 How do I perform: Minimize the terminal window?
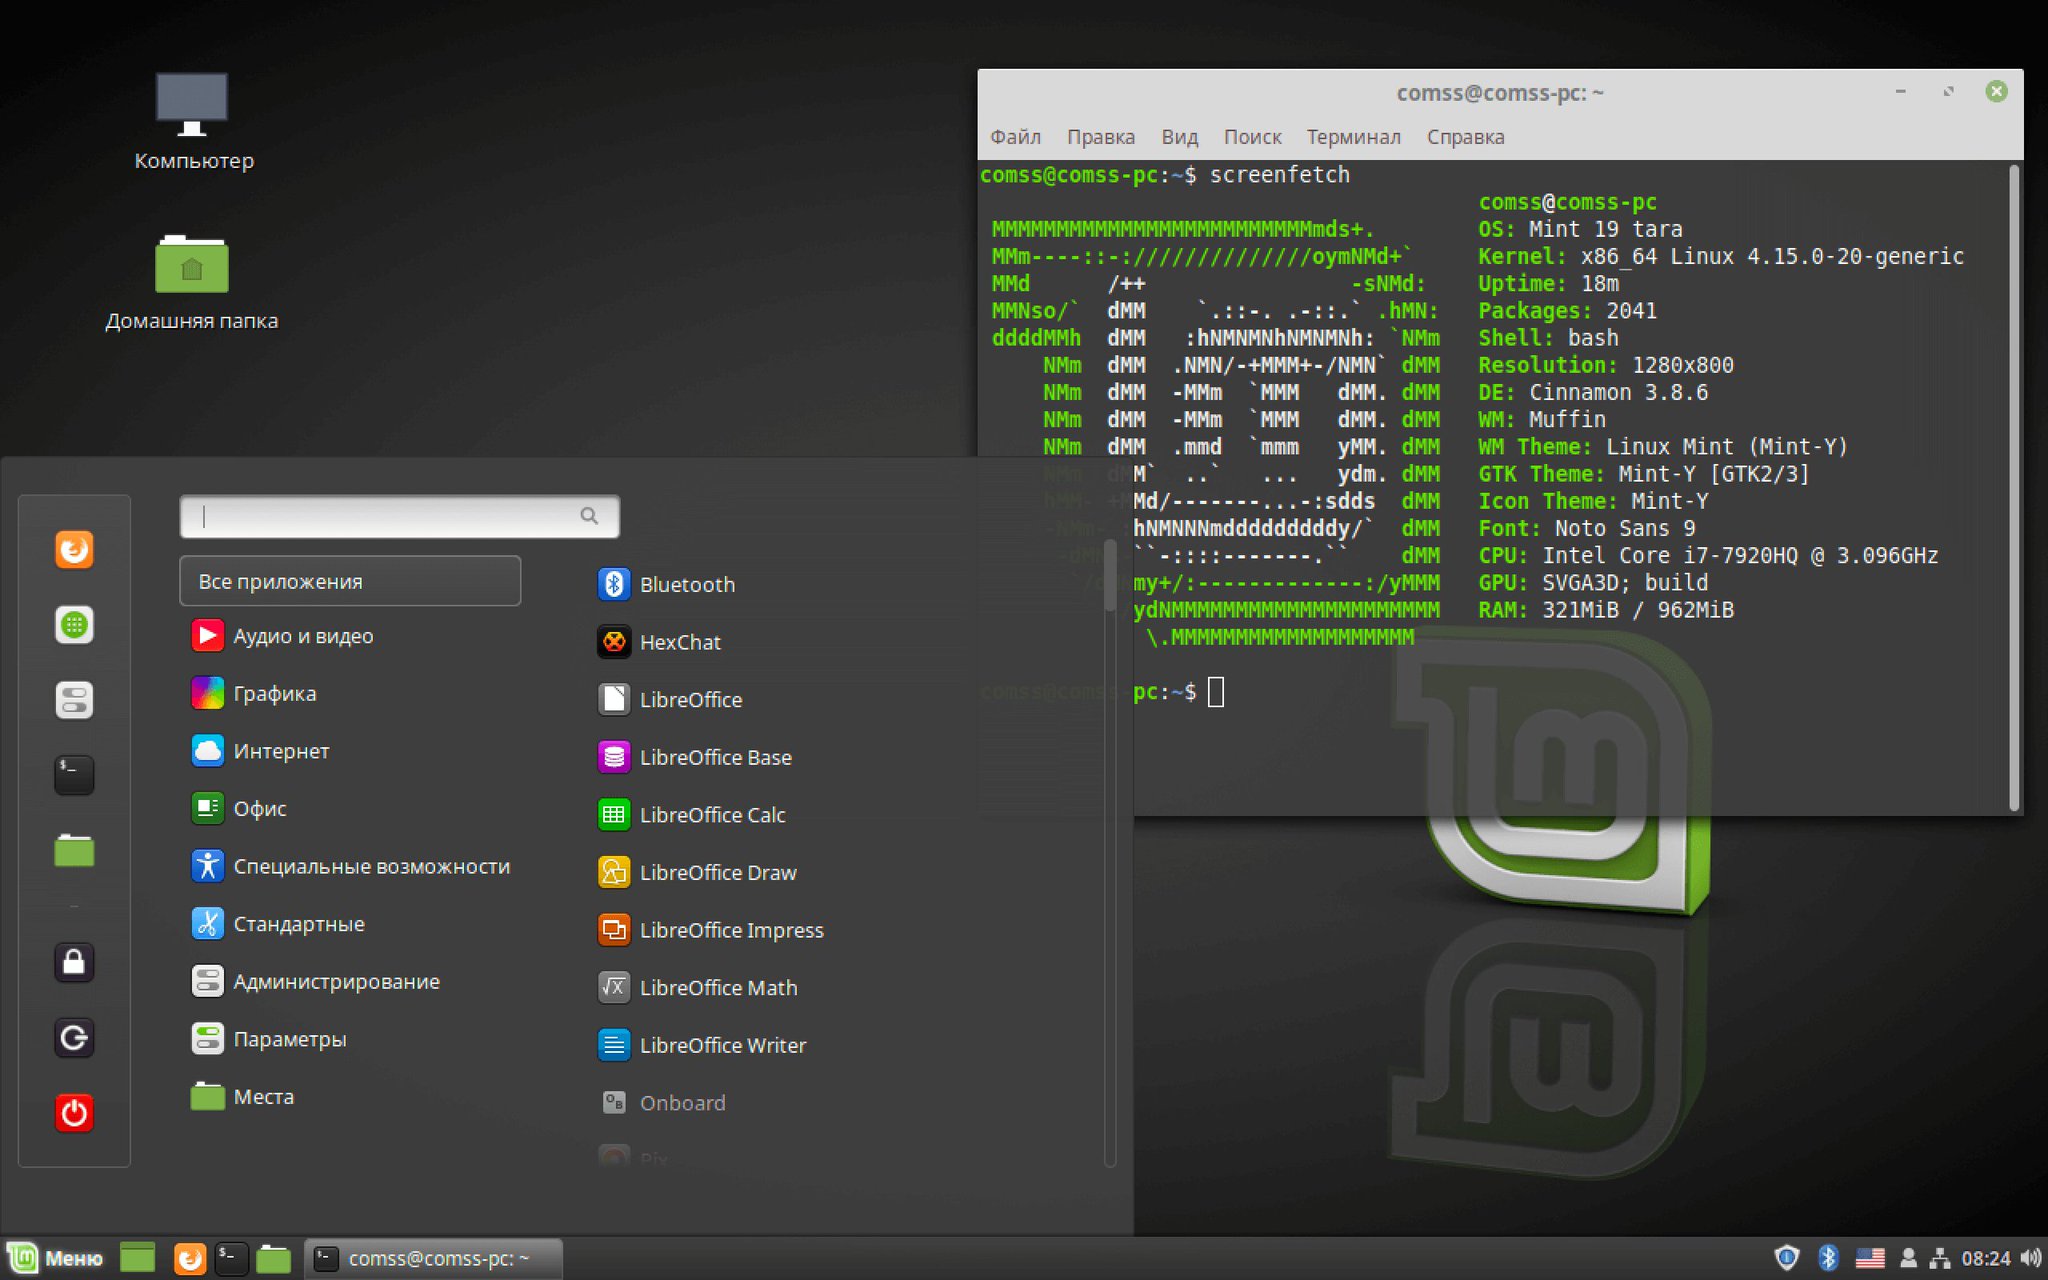pos(1900,92)
